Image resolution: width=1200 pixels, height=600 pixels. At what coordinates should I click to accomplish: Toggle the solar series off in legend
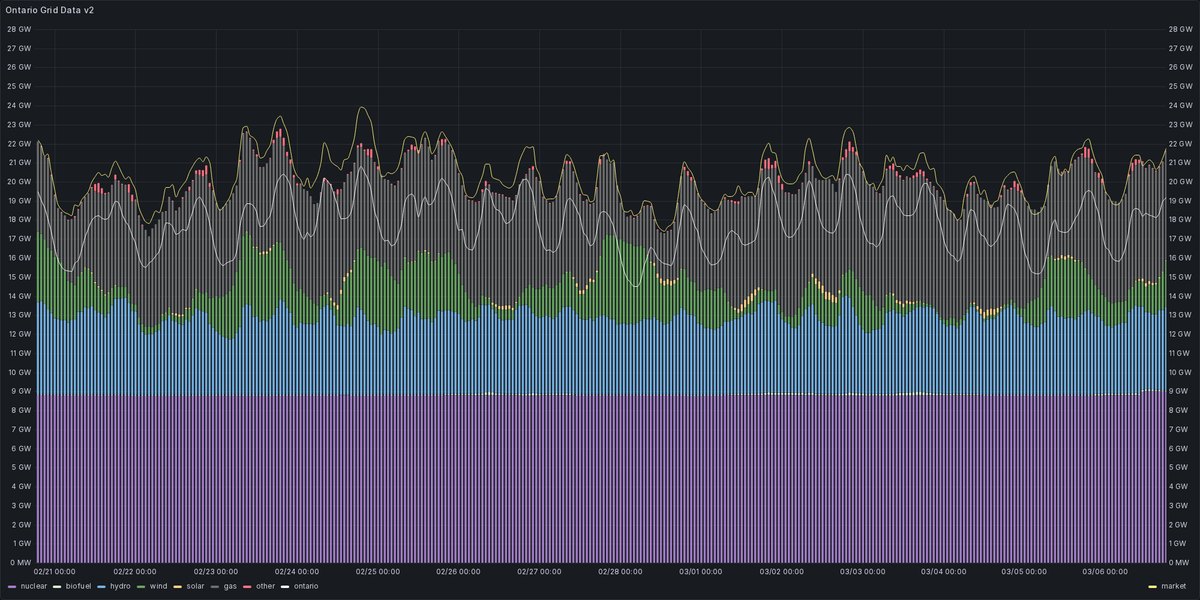tap(196, 586)
